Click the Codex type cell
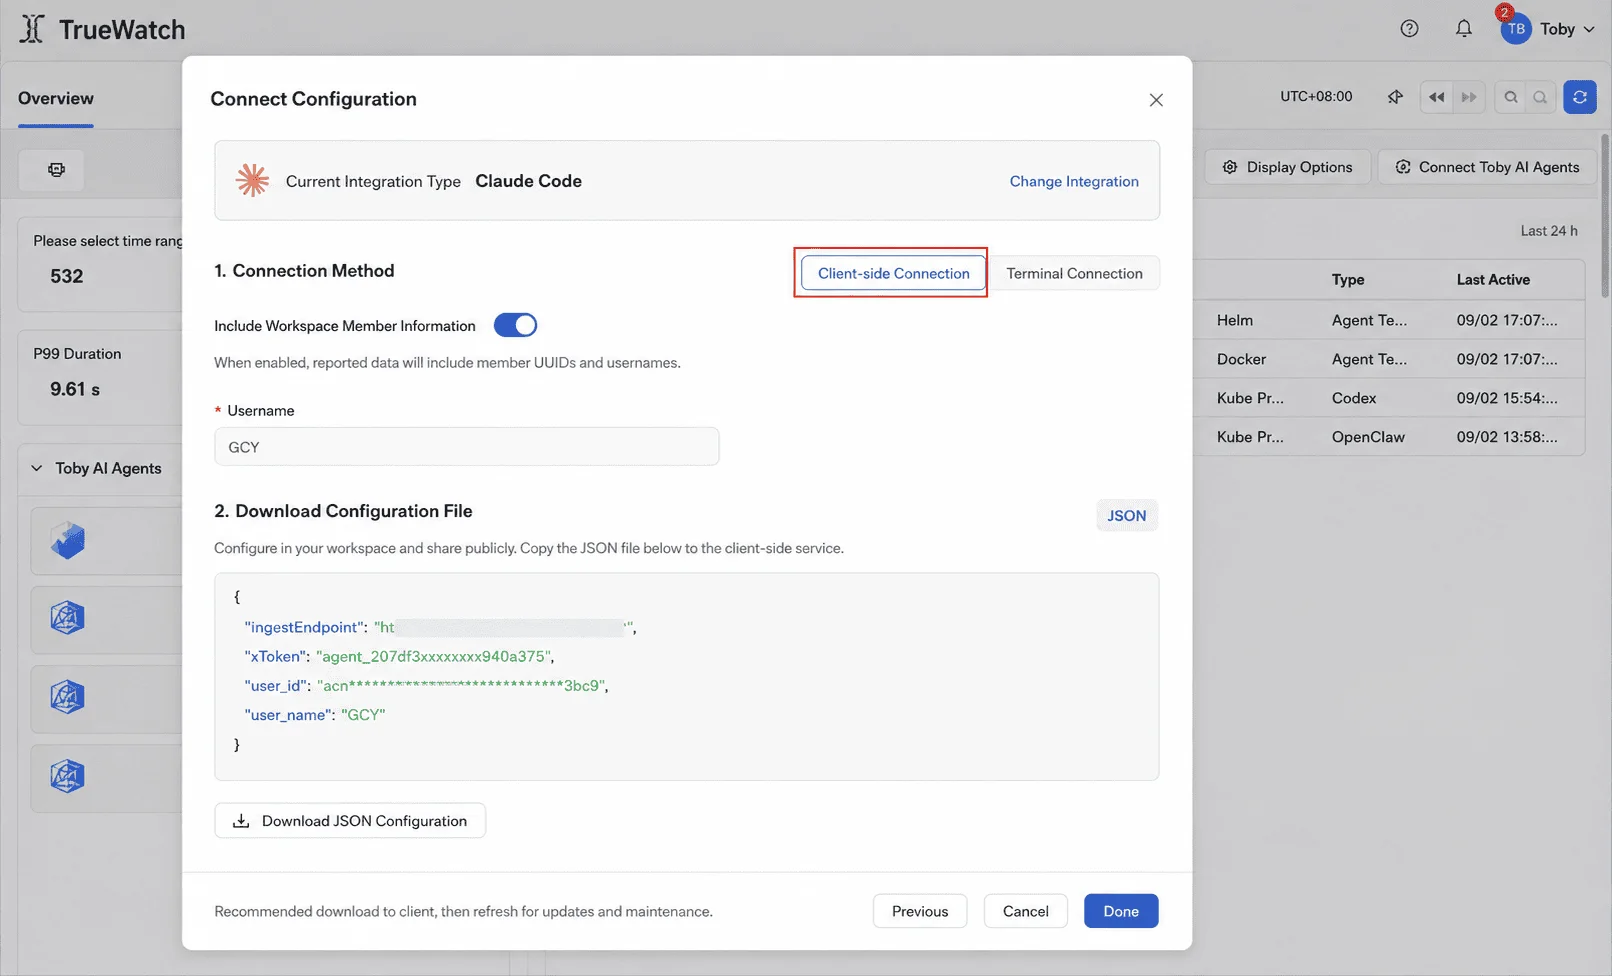The width and height of the screenshot is (1612, 976). coord(1354,398)
